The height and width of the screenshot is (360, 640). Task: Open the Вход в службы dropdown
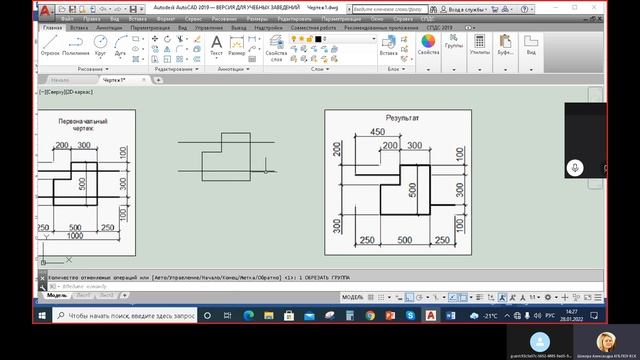pos(467,9)
